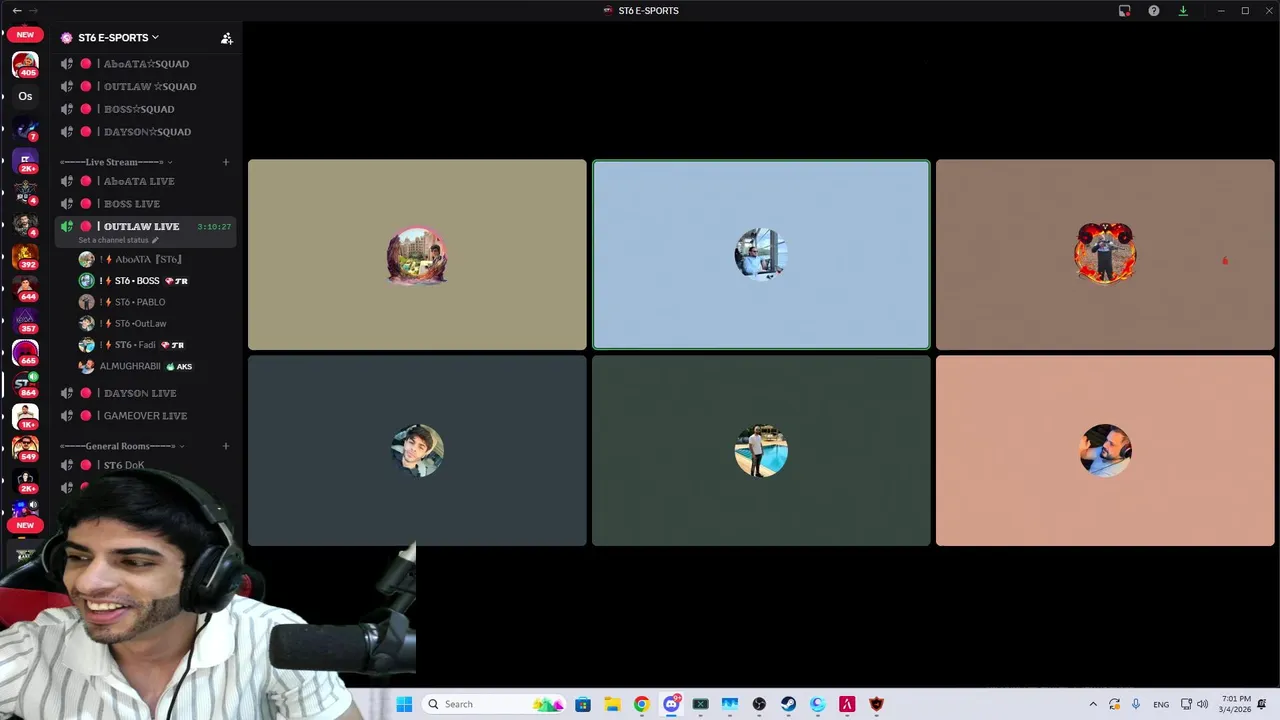Join DAYSON SQUAD voice channel

tap(146, 132)
